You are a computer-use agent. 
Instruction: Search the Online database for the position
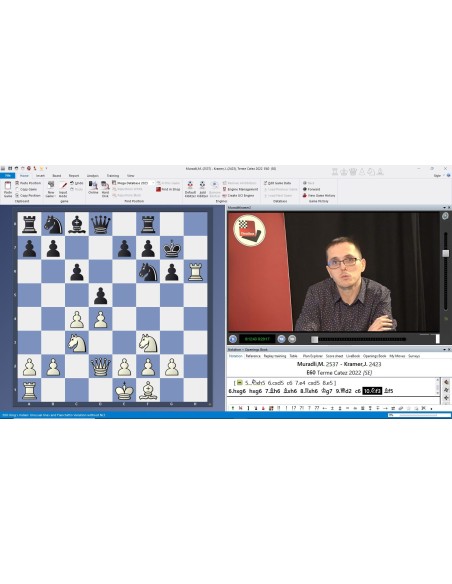[x=93, y=188]
